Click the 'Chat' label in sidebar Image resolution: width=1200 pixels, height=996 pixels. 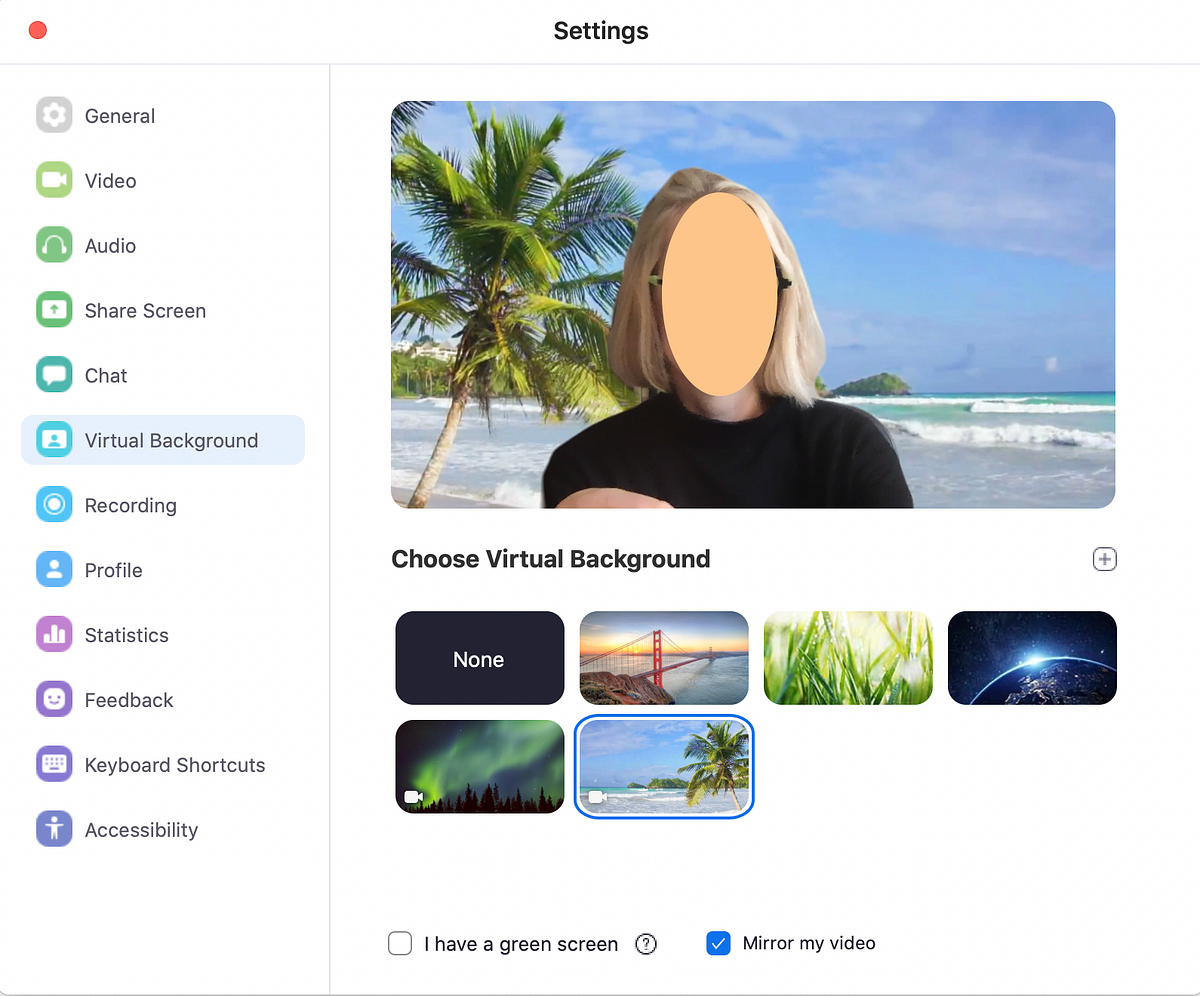(x=106, y=376)
